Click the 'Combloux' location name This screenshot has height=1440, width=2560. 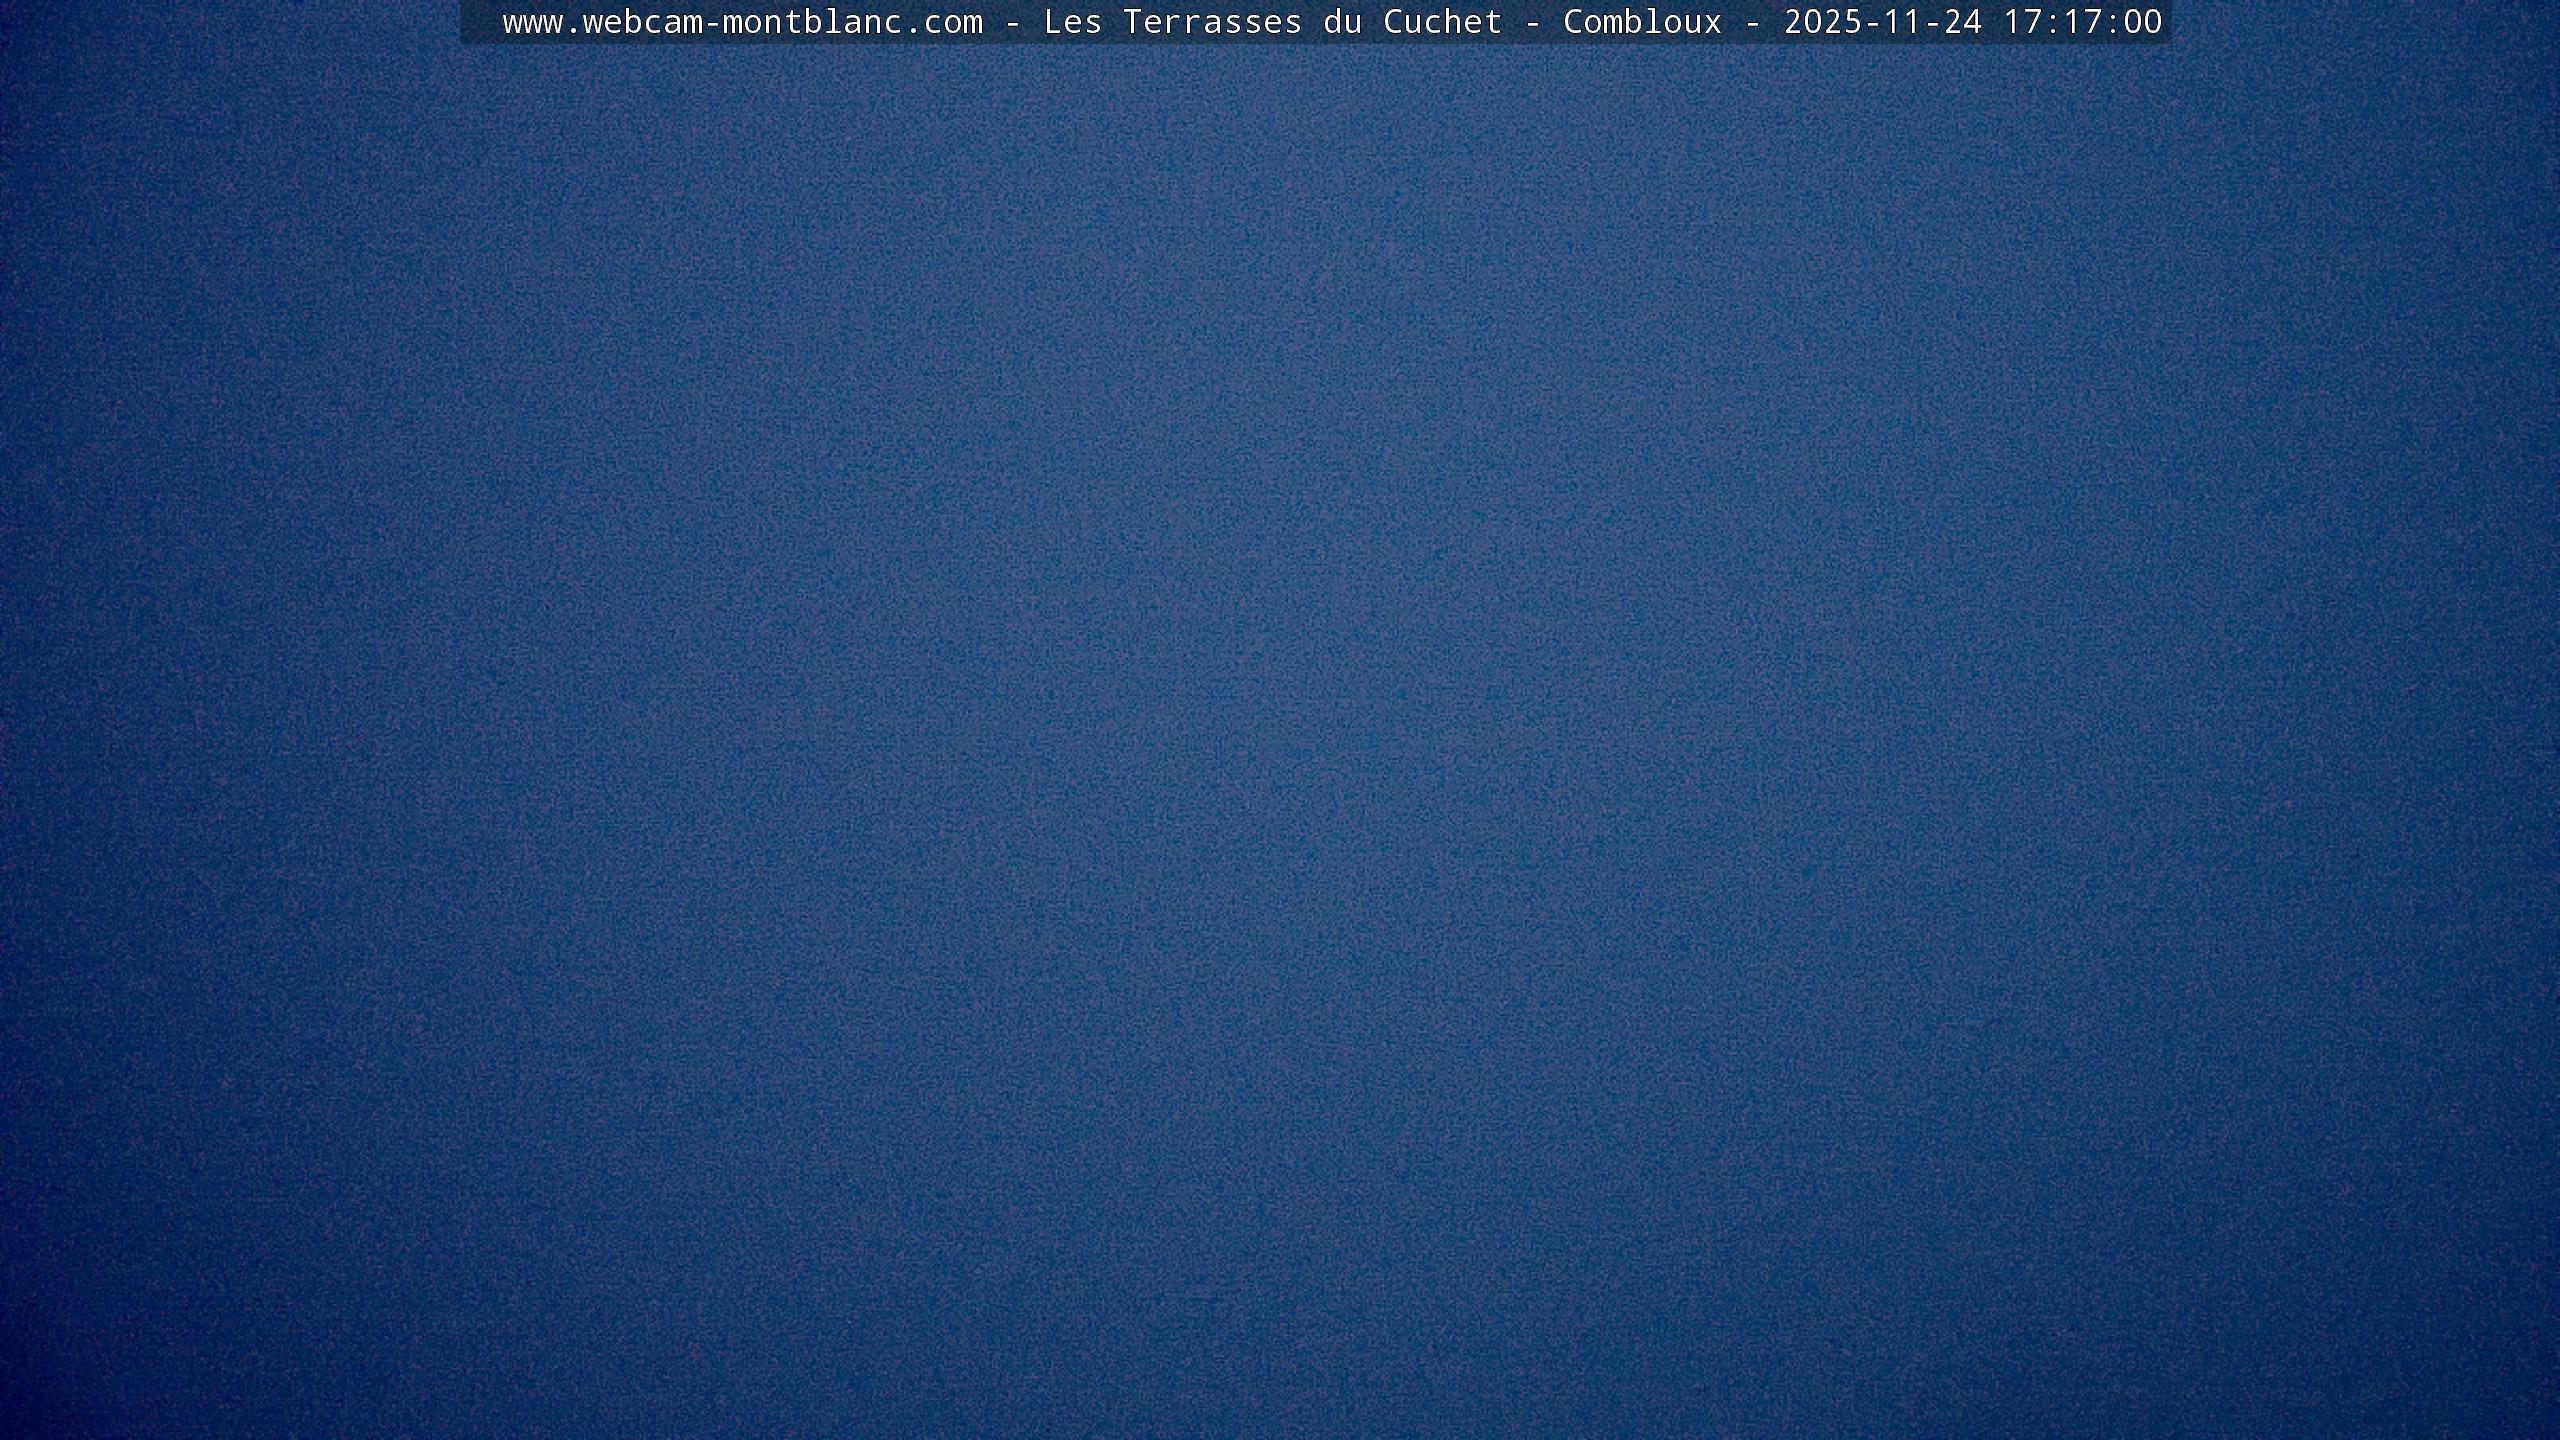1642,22
